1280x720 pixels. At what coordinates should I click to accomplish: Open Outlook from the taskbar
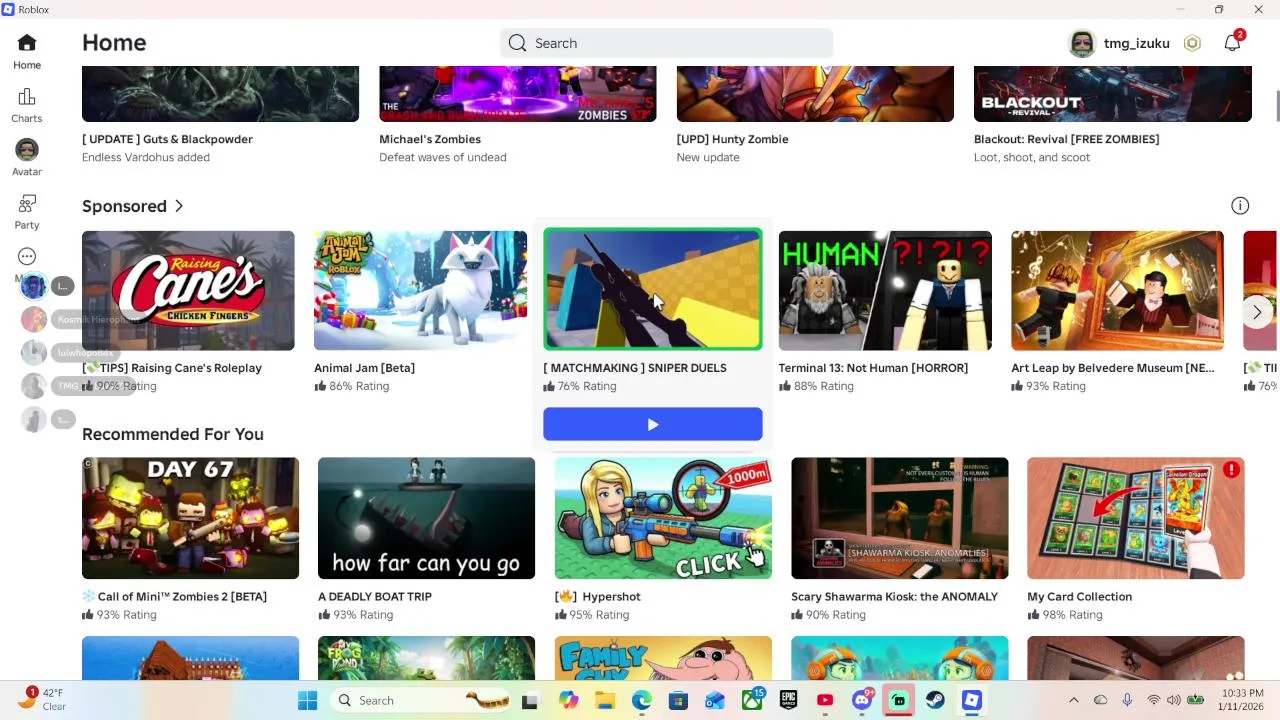coord(715,700)
